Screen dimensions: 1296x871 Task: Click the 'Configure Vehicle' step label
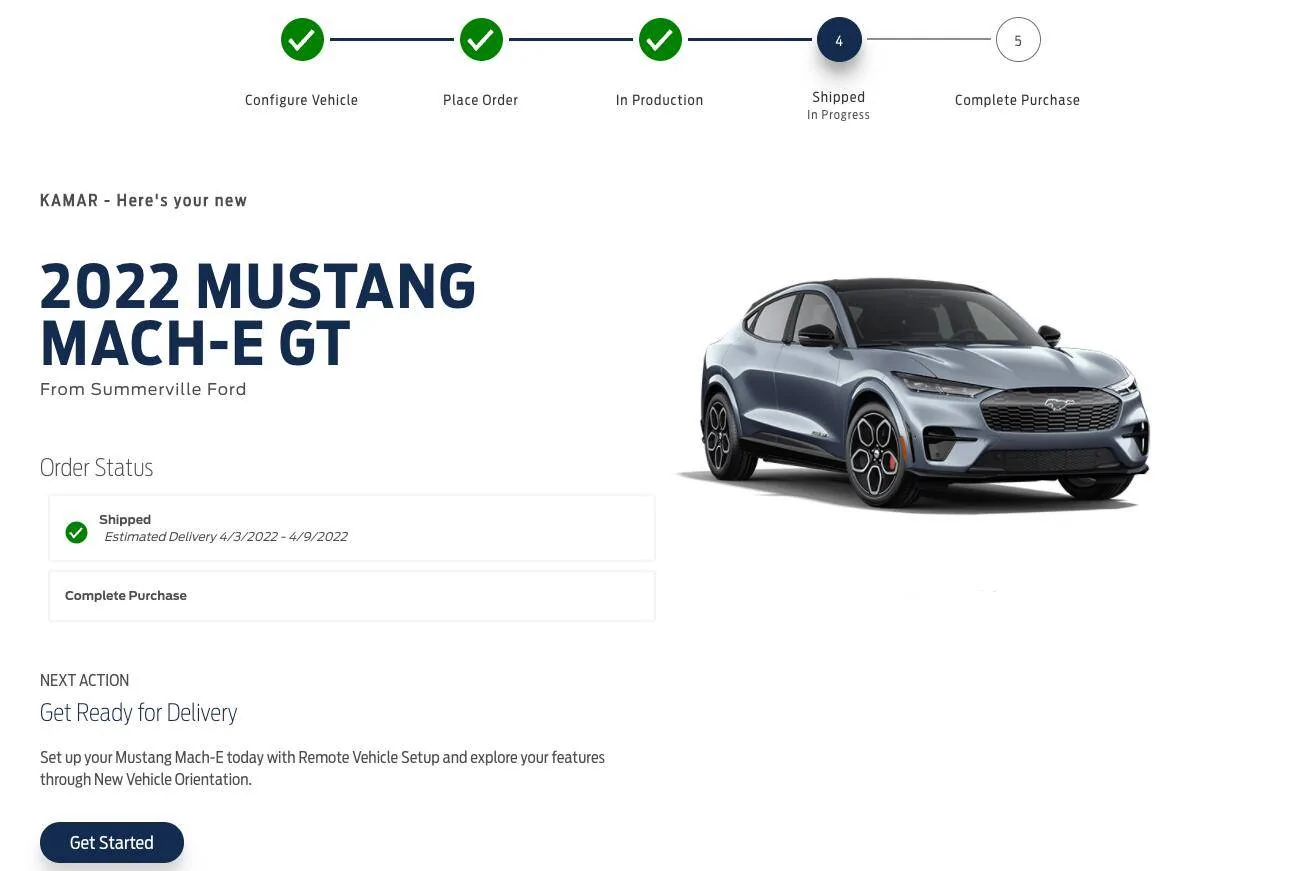tap(301, 100)
